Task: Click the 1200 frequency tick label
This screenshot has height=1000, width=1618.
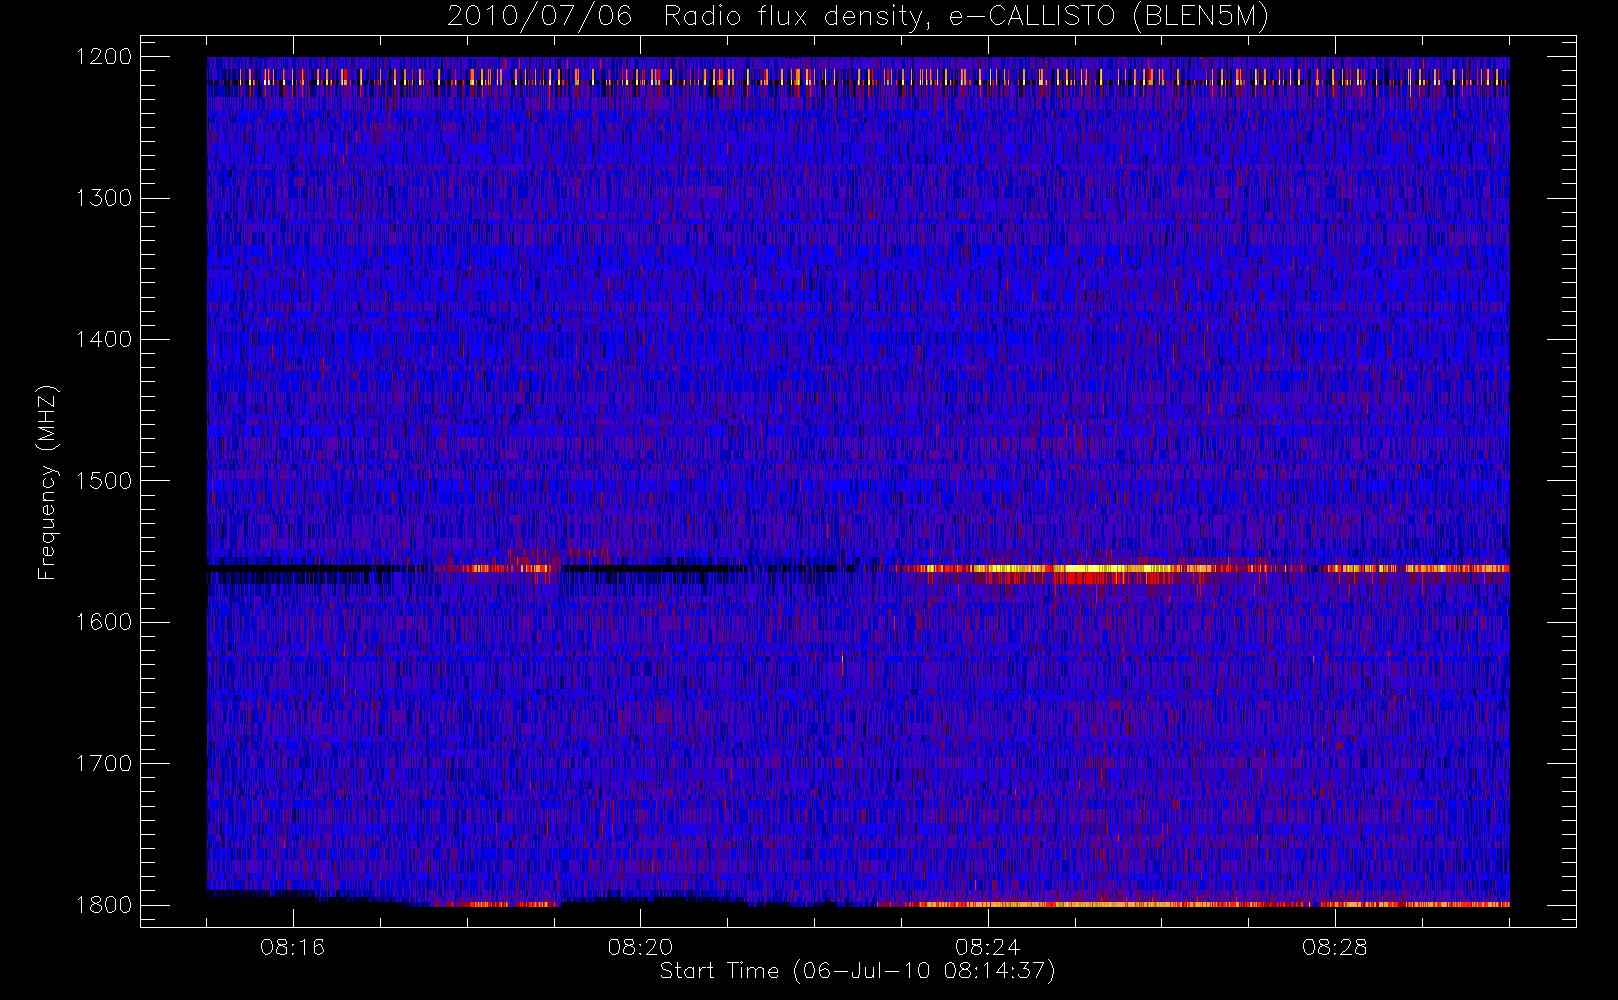Action: [x=104, y=56]
